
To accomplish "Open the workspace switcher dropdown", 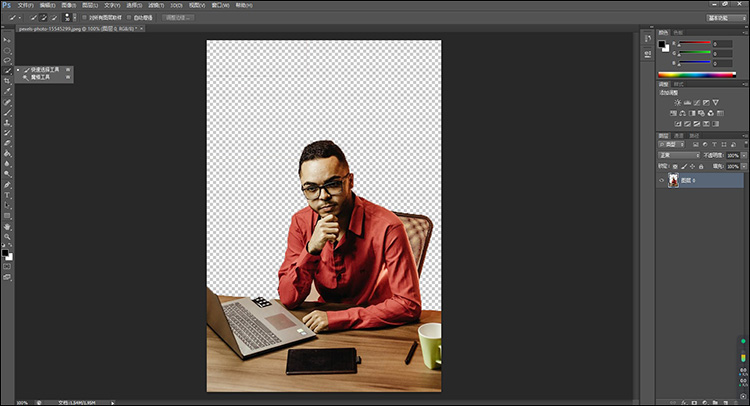I will (x=726, y=18).
